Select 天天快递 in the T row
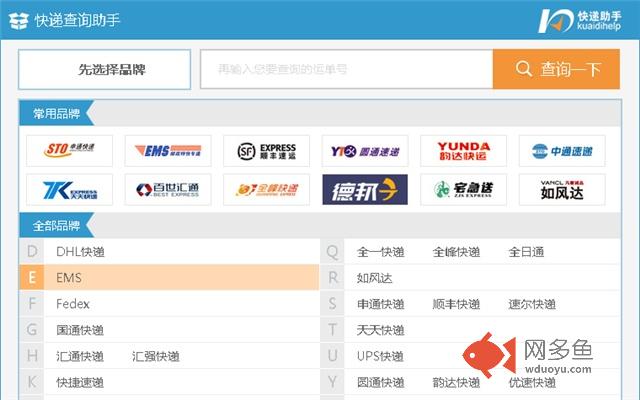The height and width of the screenshot is (400, 640). tap(380, 330)
